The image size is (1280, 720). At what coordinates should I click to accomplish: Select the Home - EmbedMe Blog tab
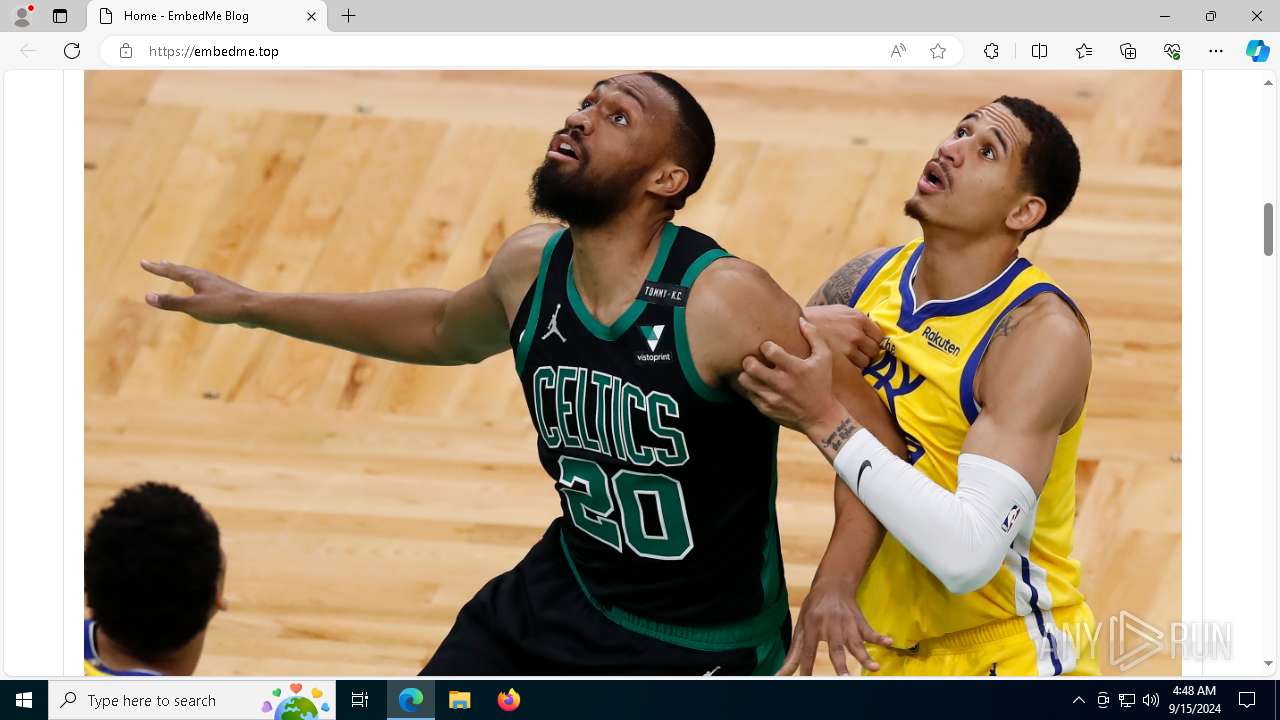pyautogui.click(x=208, y=16)
